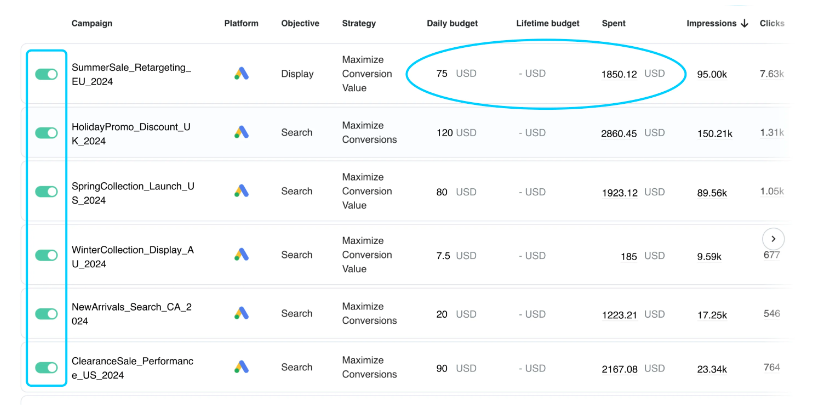
Task: Select the Spent column header
Action: 614,23
